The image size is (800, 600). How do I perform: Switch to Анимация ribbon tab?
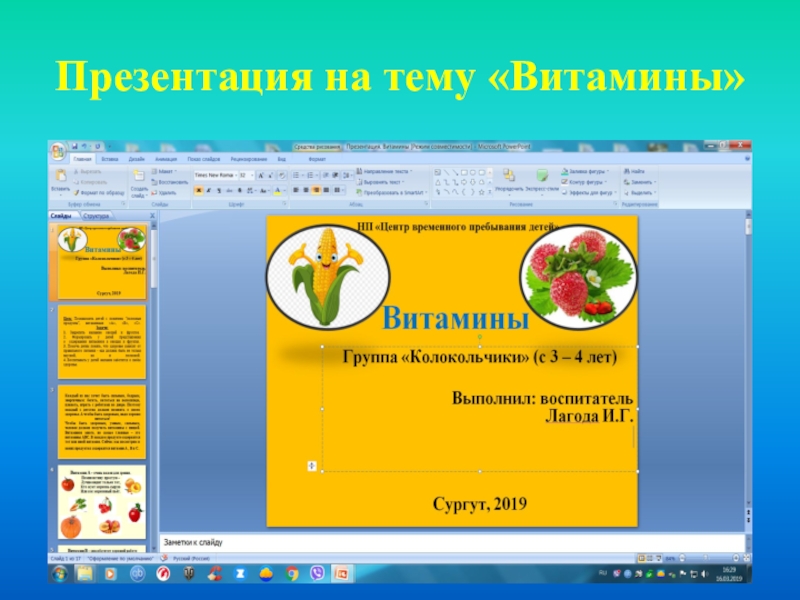166,159
